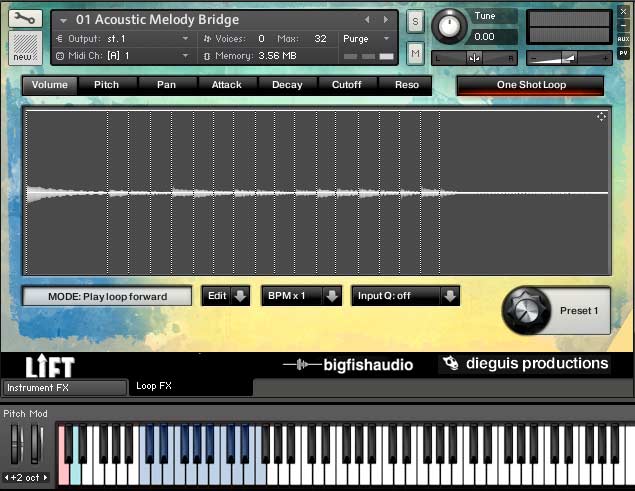This screenshot has height=491, width=635.
Task: Toggle the One Shot Loop button
Action: pos(531,85)
